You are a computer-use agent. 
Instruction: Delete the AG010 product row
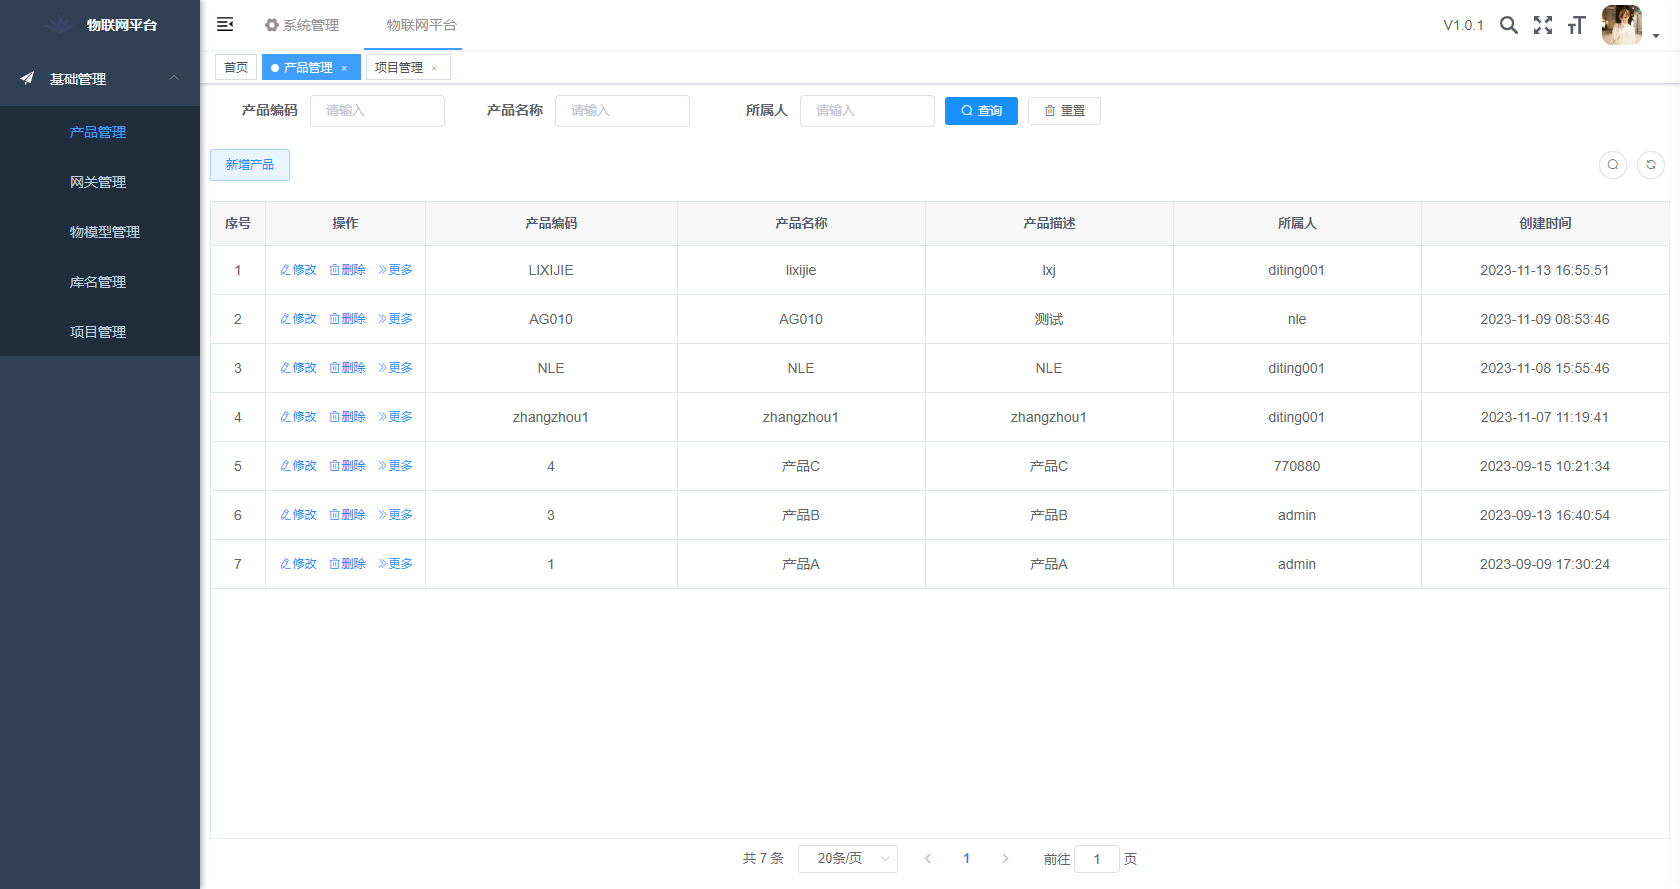point(347,319)
